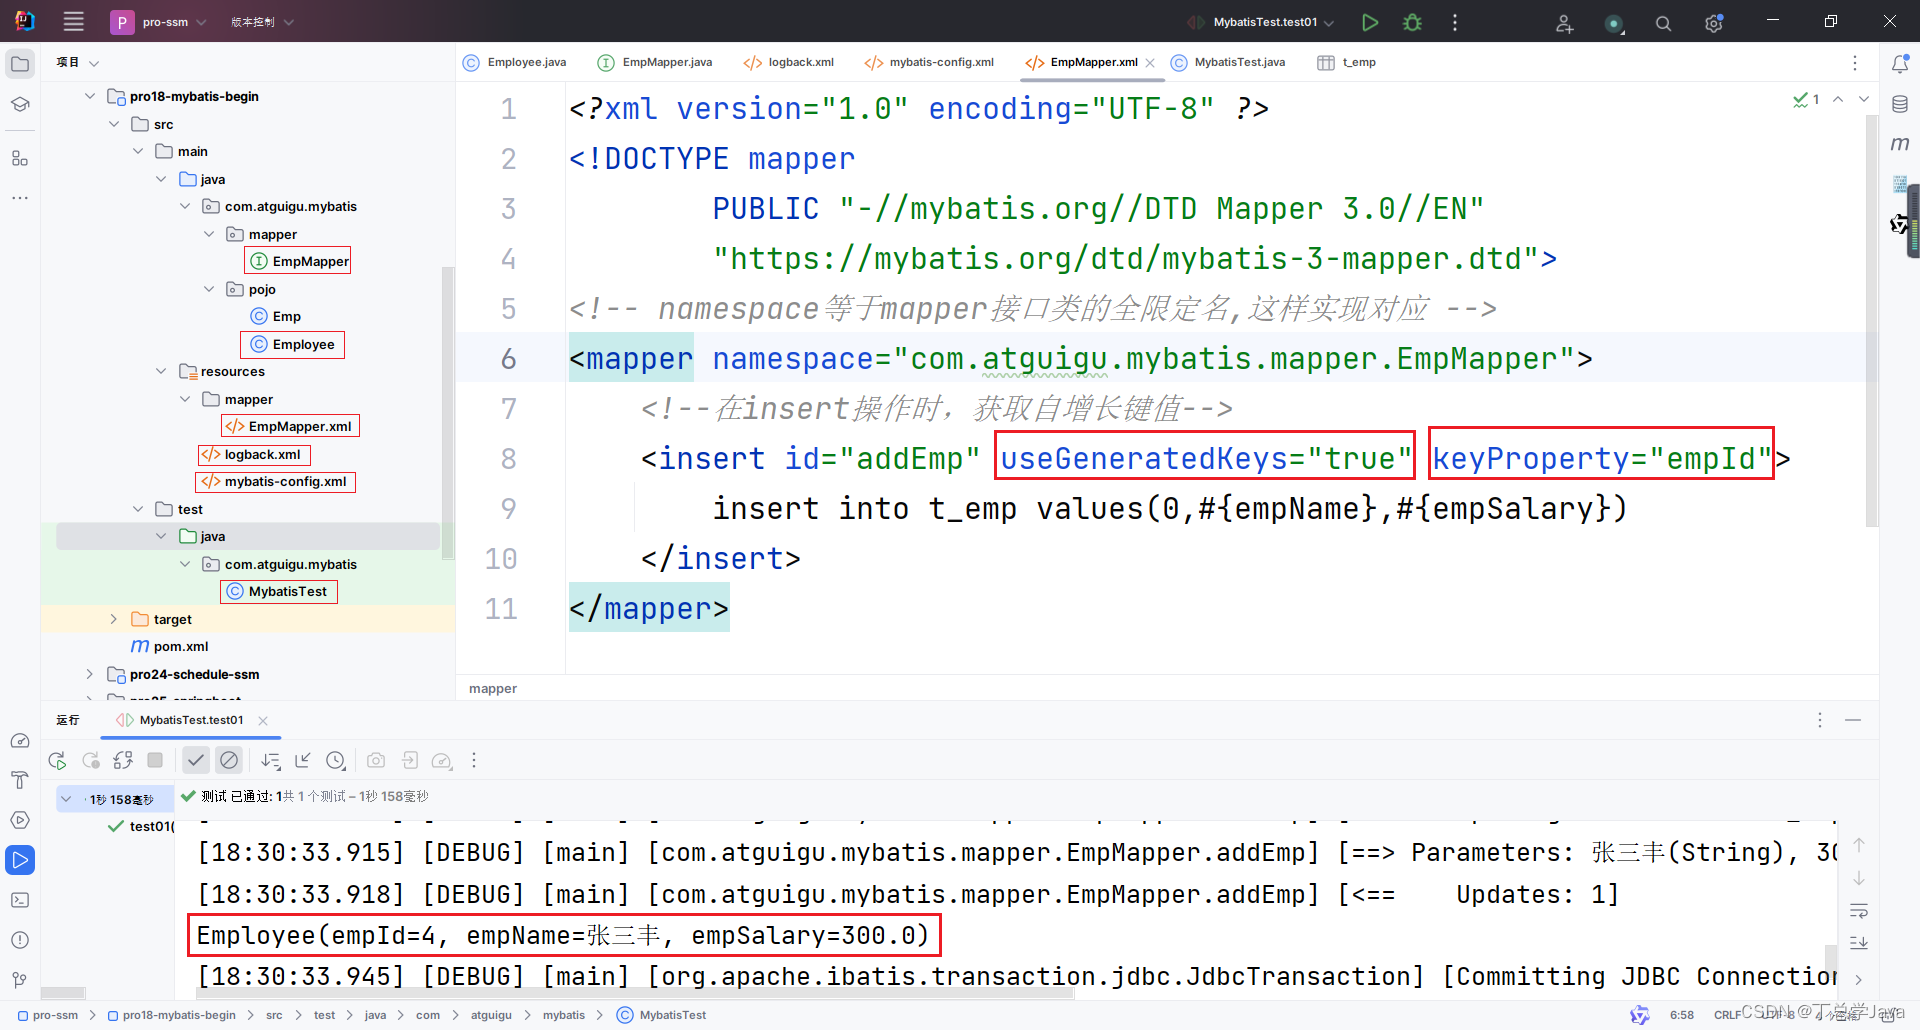Import tests from file in run panel

(x=410, y=760)
